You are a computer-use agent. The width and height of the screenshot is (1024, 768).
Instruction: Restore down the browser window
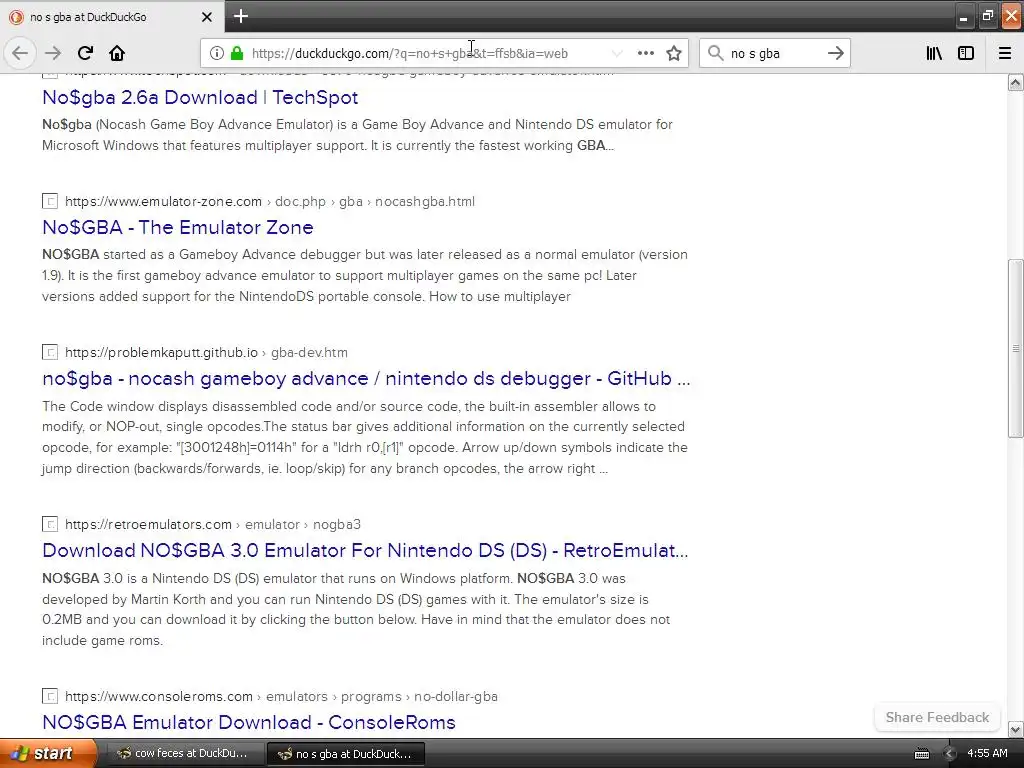tap(987, 16)
